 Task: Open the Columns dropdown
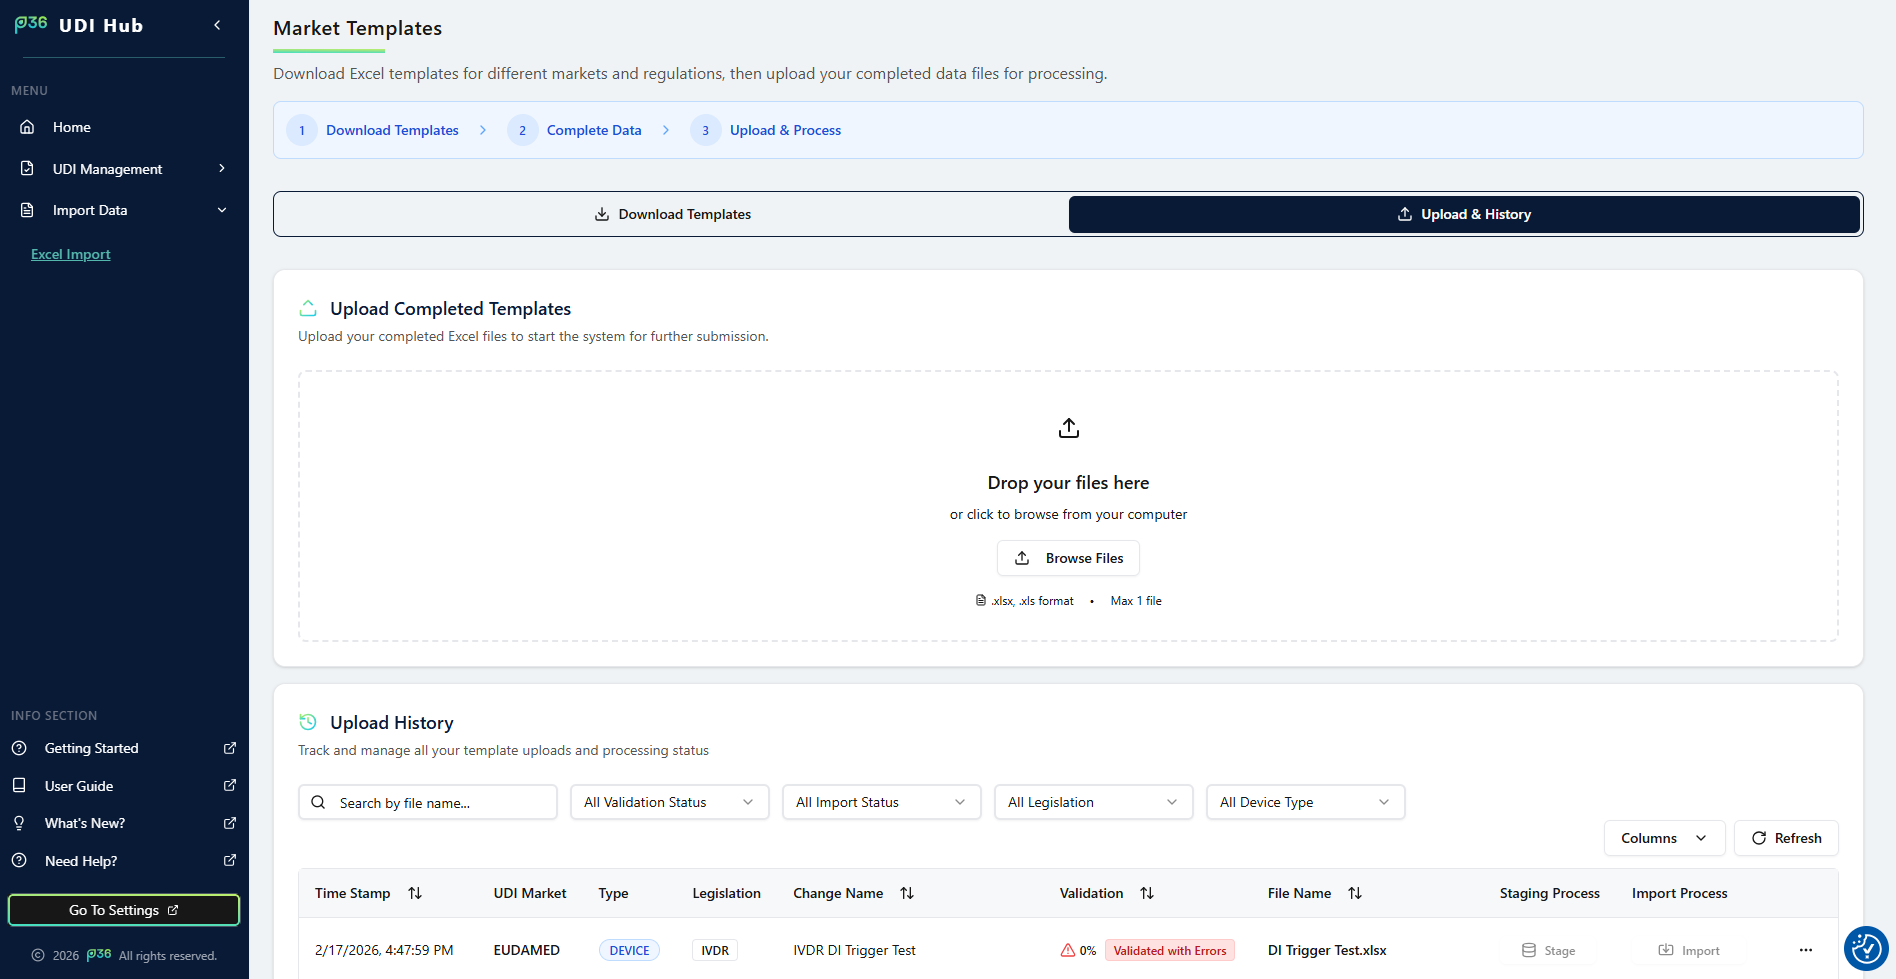1665,838
